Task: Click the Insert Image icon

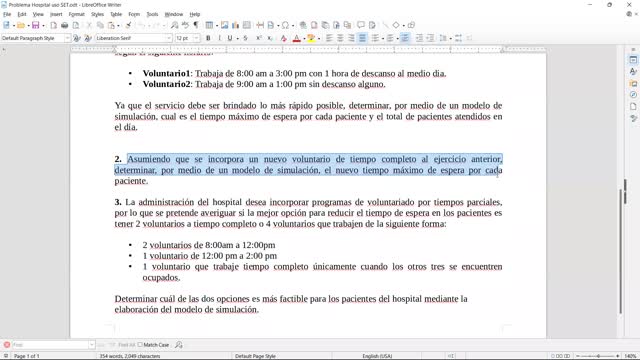Action: tap(224, 25)
